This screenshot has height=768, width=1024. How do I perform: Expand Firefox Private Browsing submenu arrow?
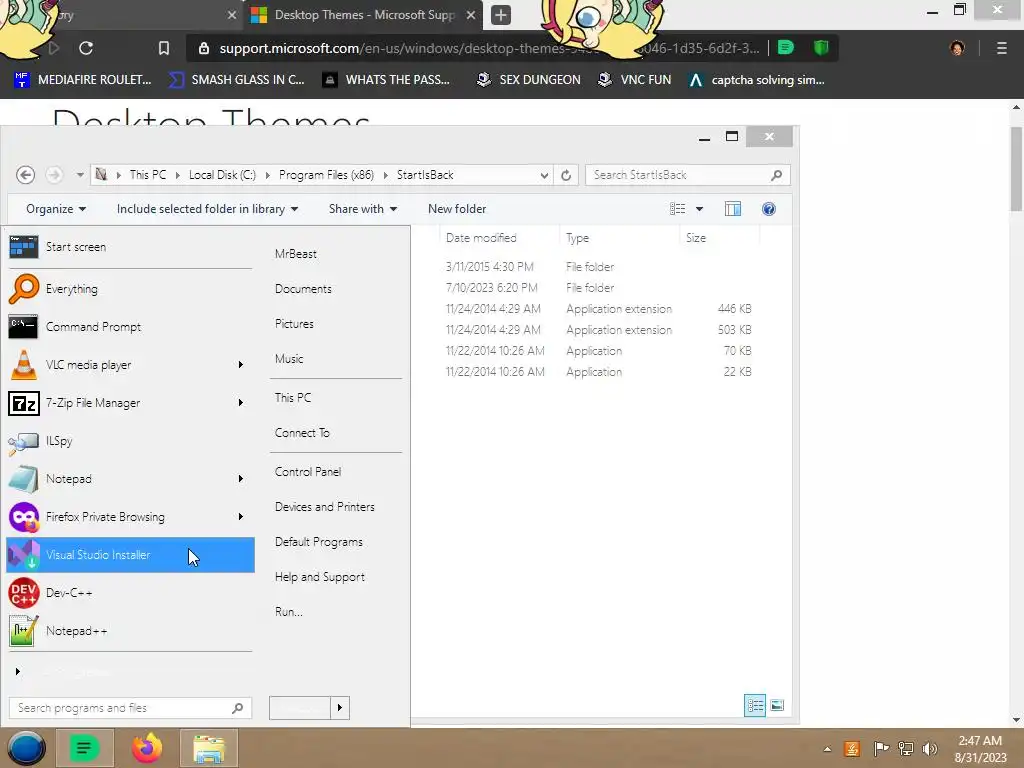[240, 517]
